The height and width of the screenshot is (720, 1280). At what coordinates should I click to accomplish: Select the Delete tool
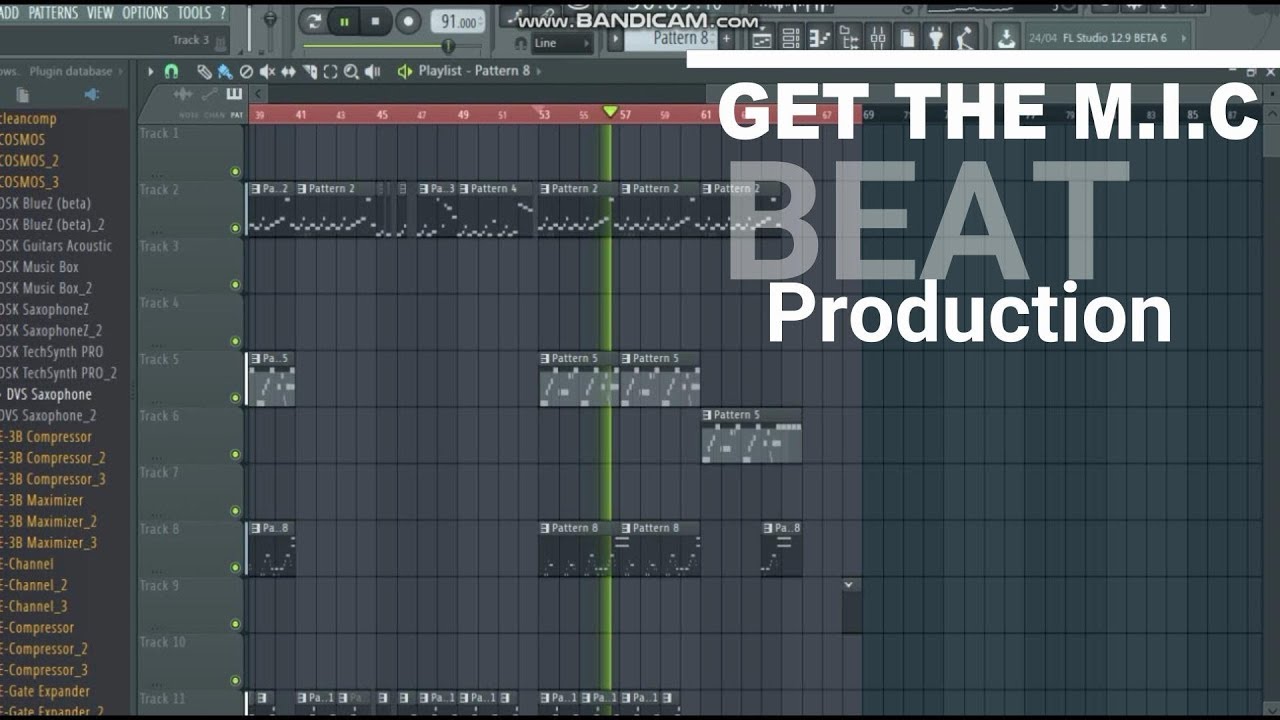(x=246, y=71)
